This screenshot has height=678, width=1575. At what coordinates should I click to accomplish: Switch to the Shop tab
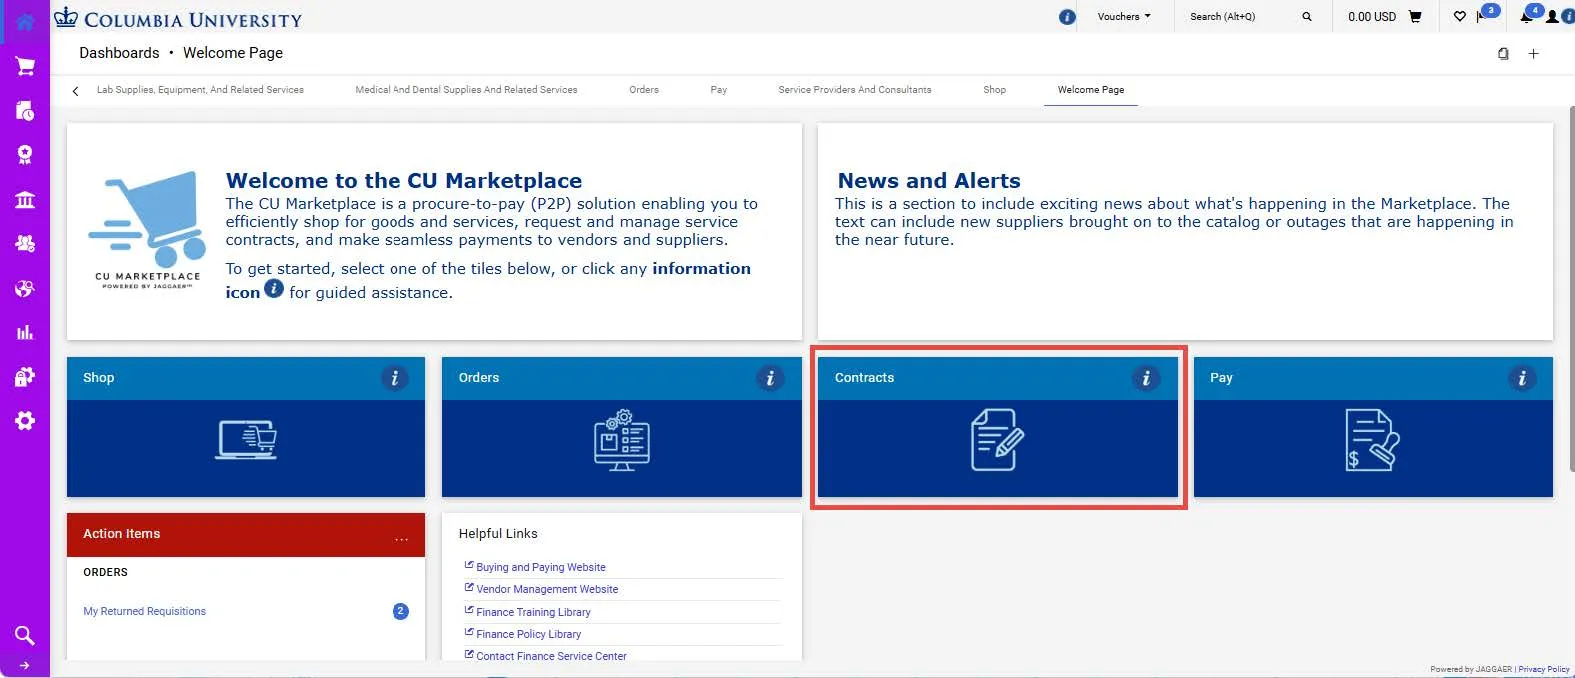(x=994, y=90)
